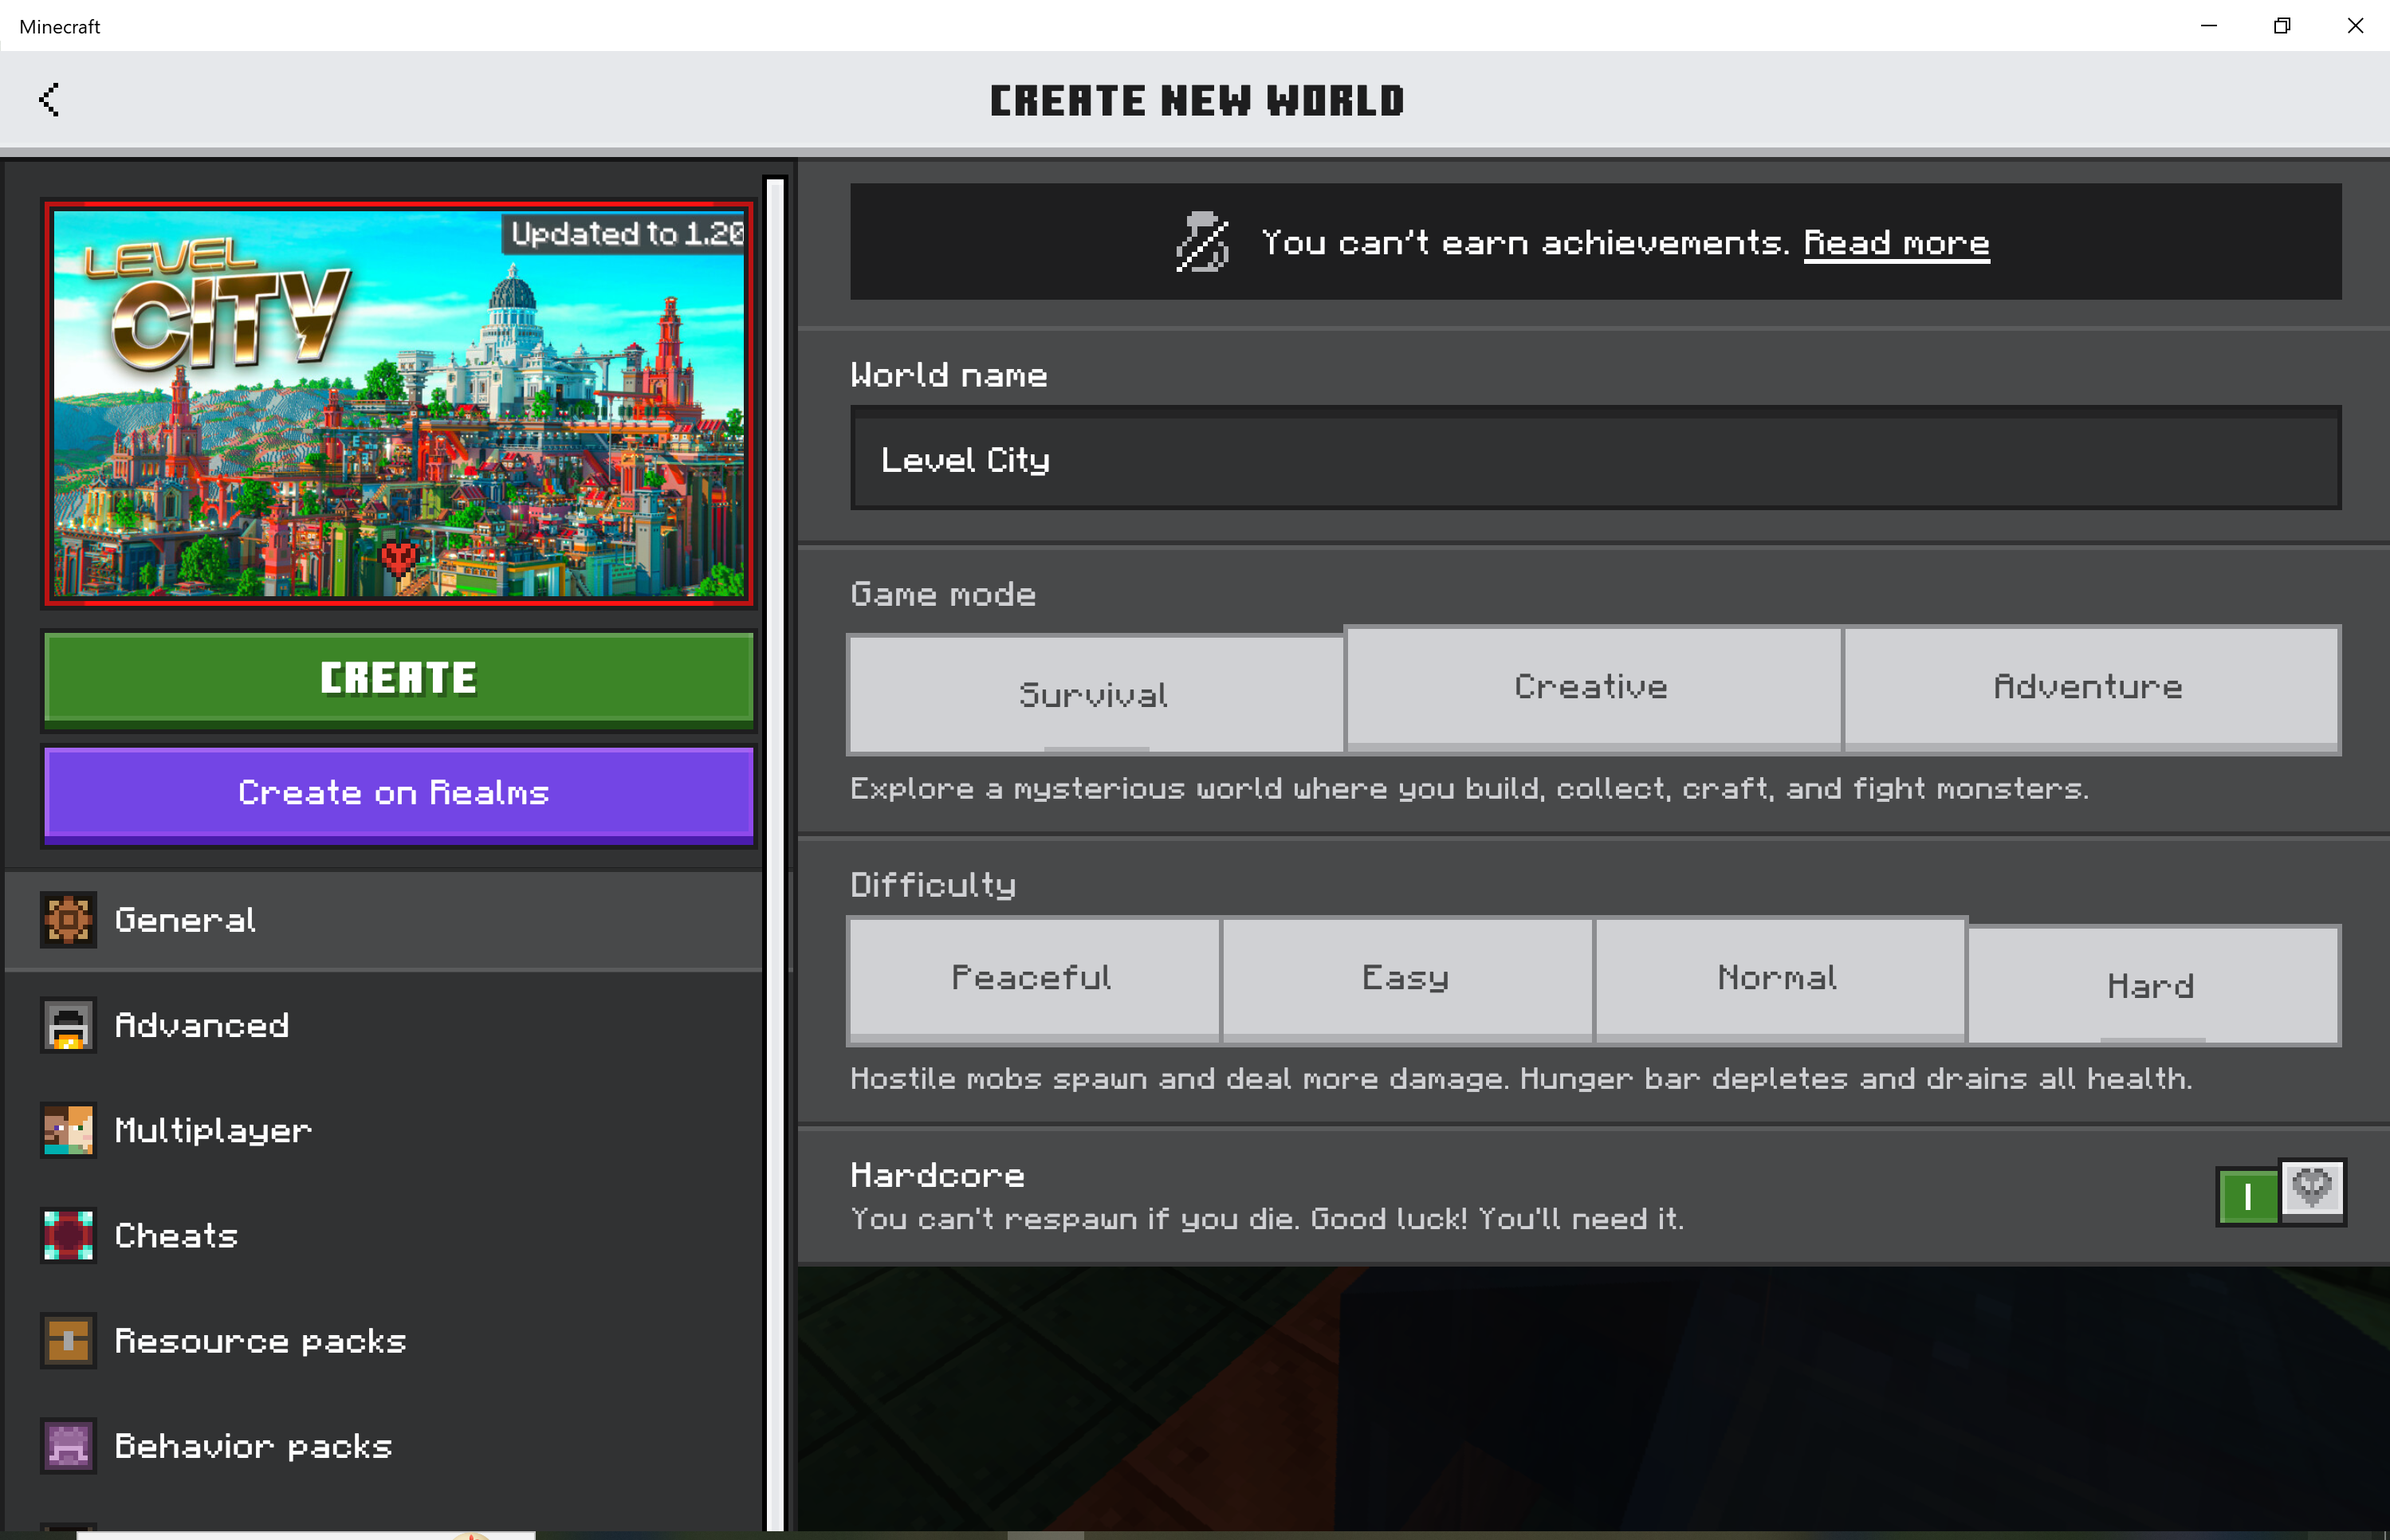Select Creative game mode
2390x1540 pixels.
tap(1591, 687)
